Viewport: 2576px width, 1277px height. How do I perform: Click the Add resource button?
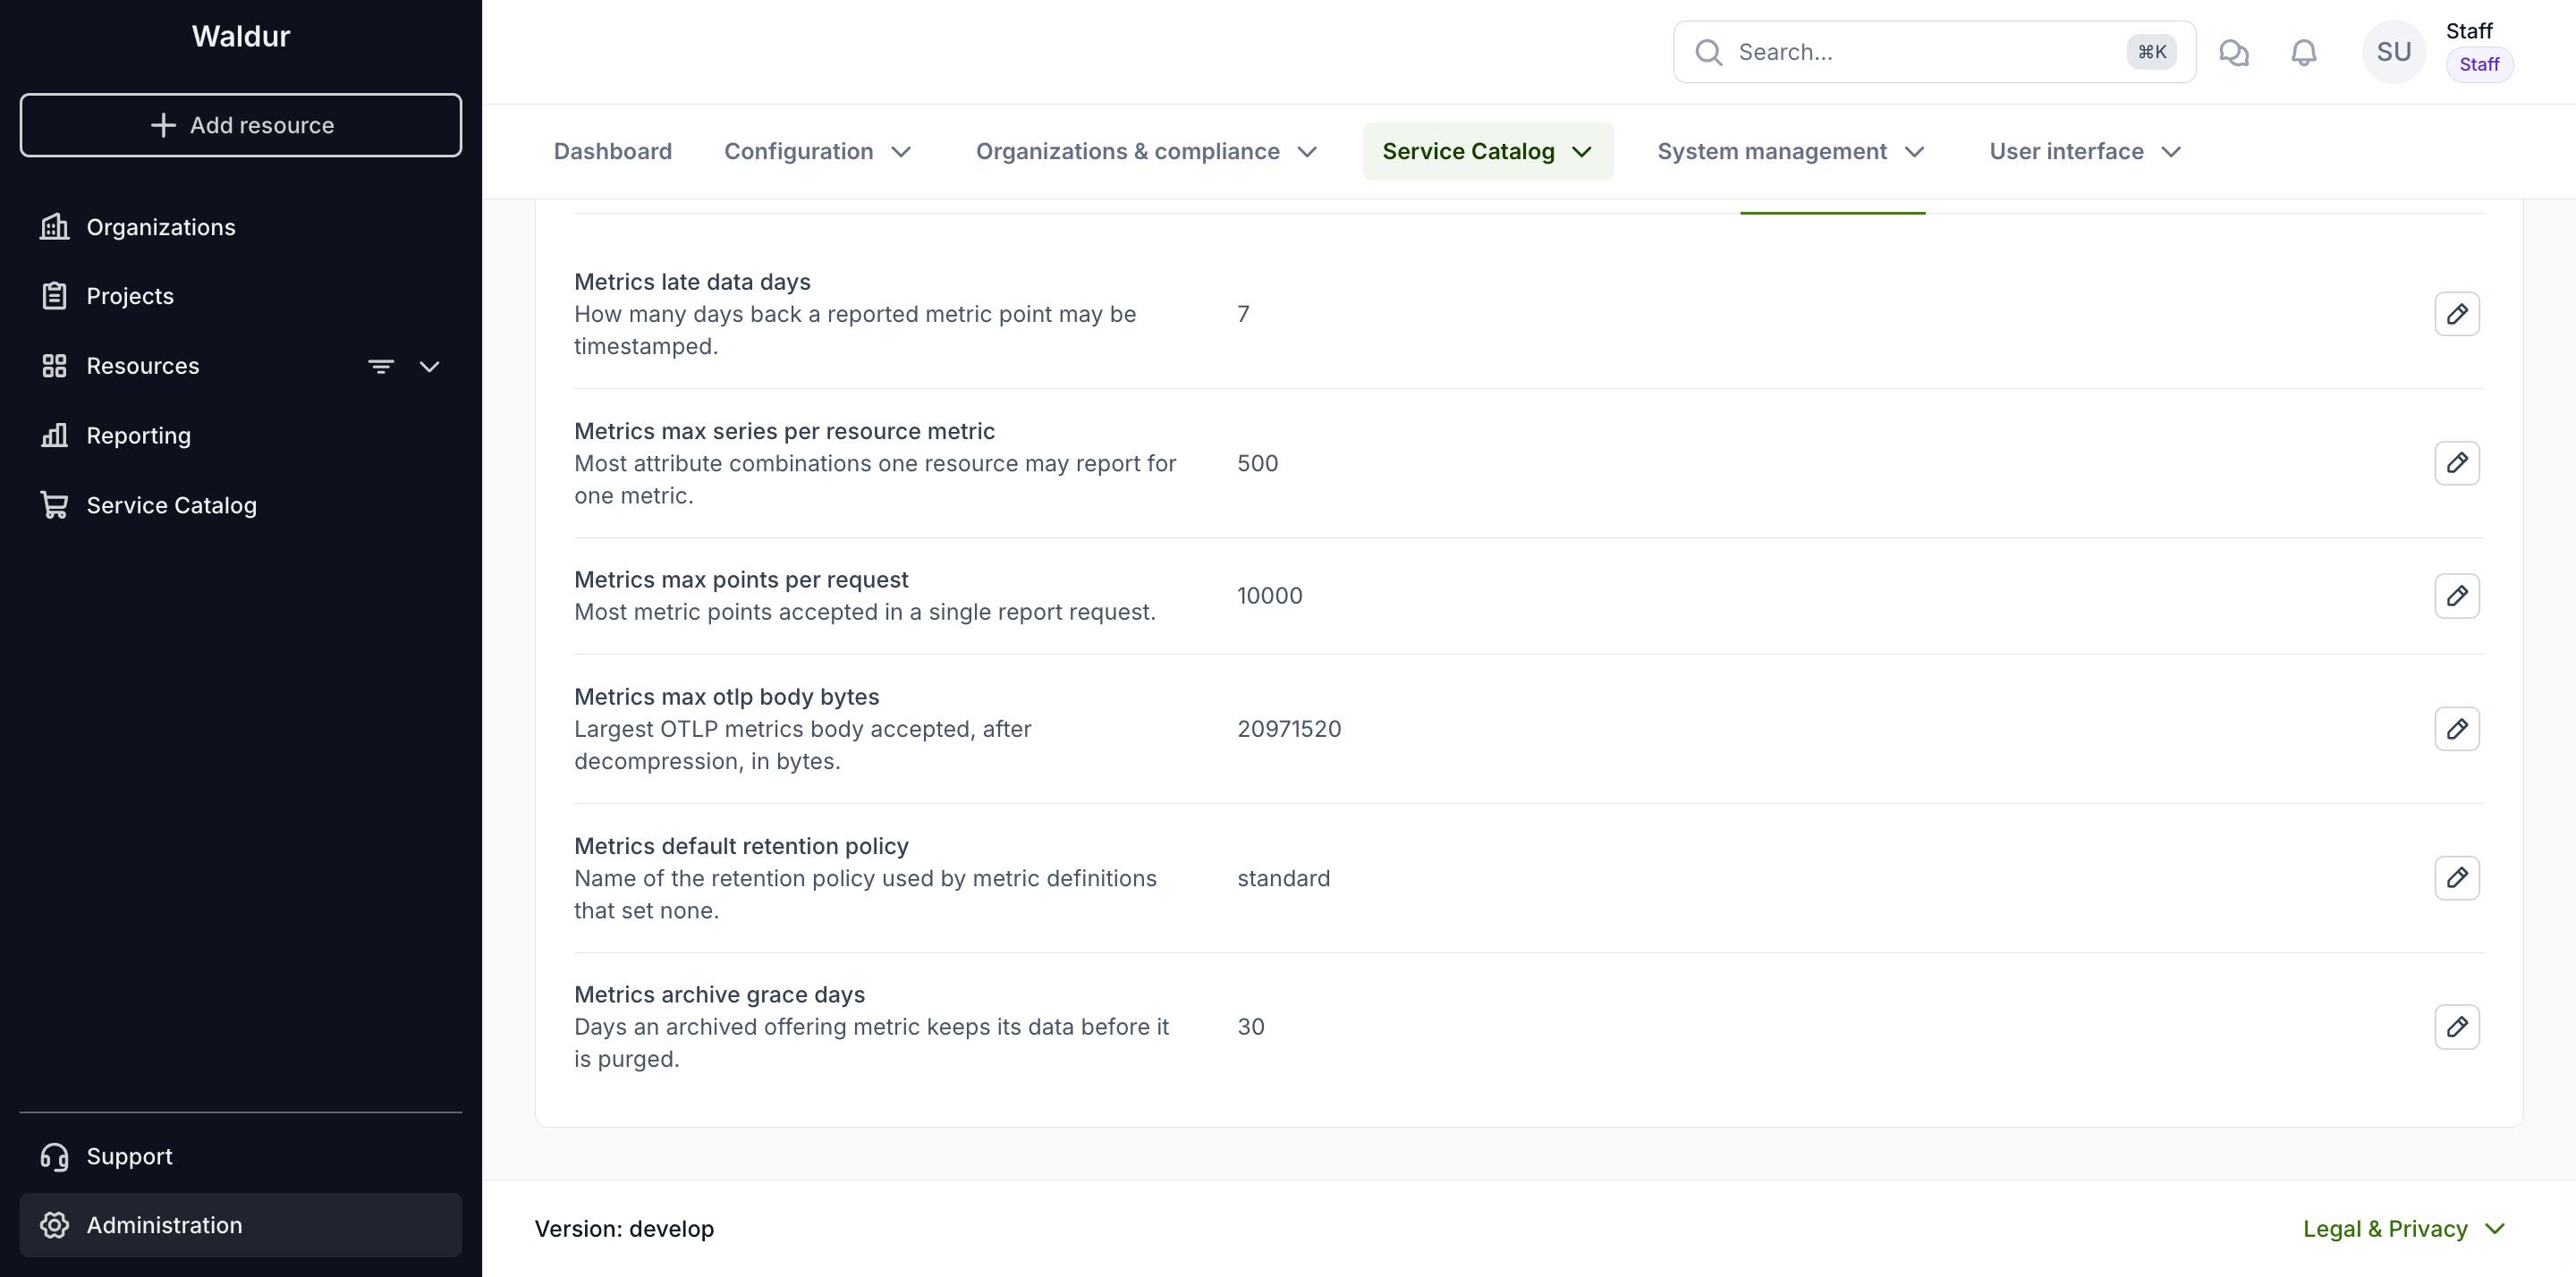[x=240, y=125]
